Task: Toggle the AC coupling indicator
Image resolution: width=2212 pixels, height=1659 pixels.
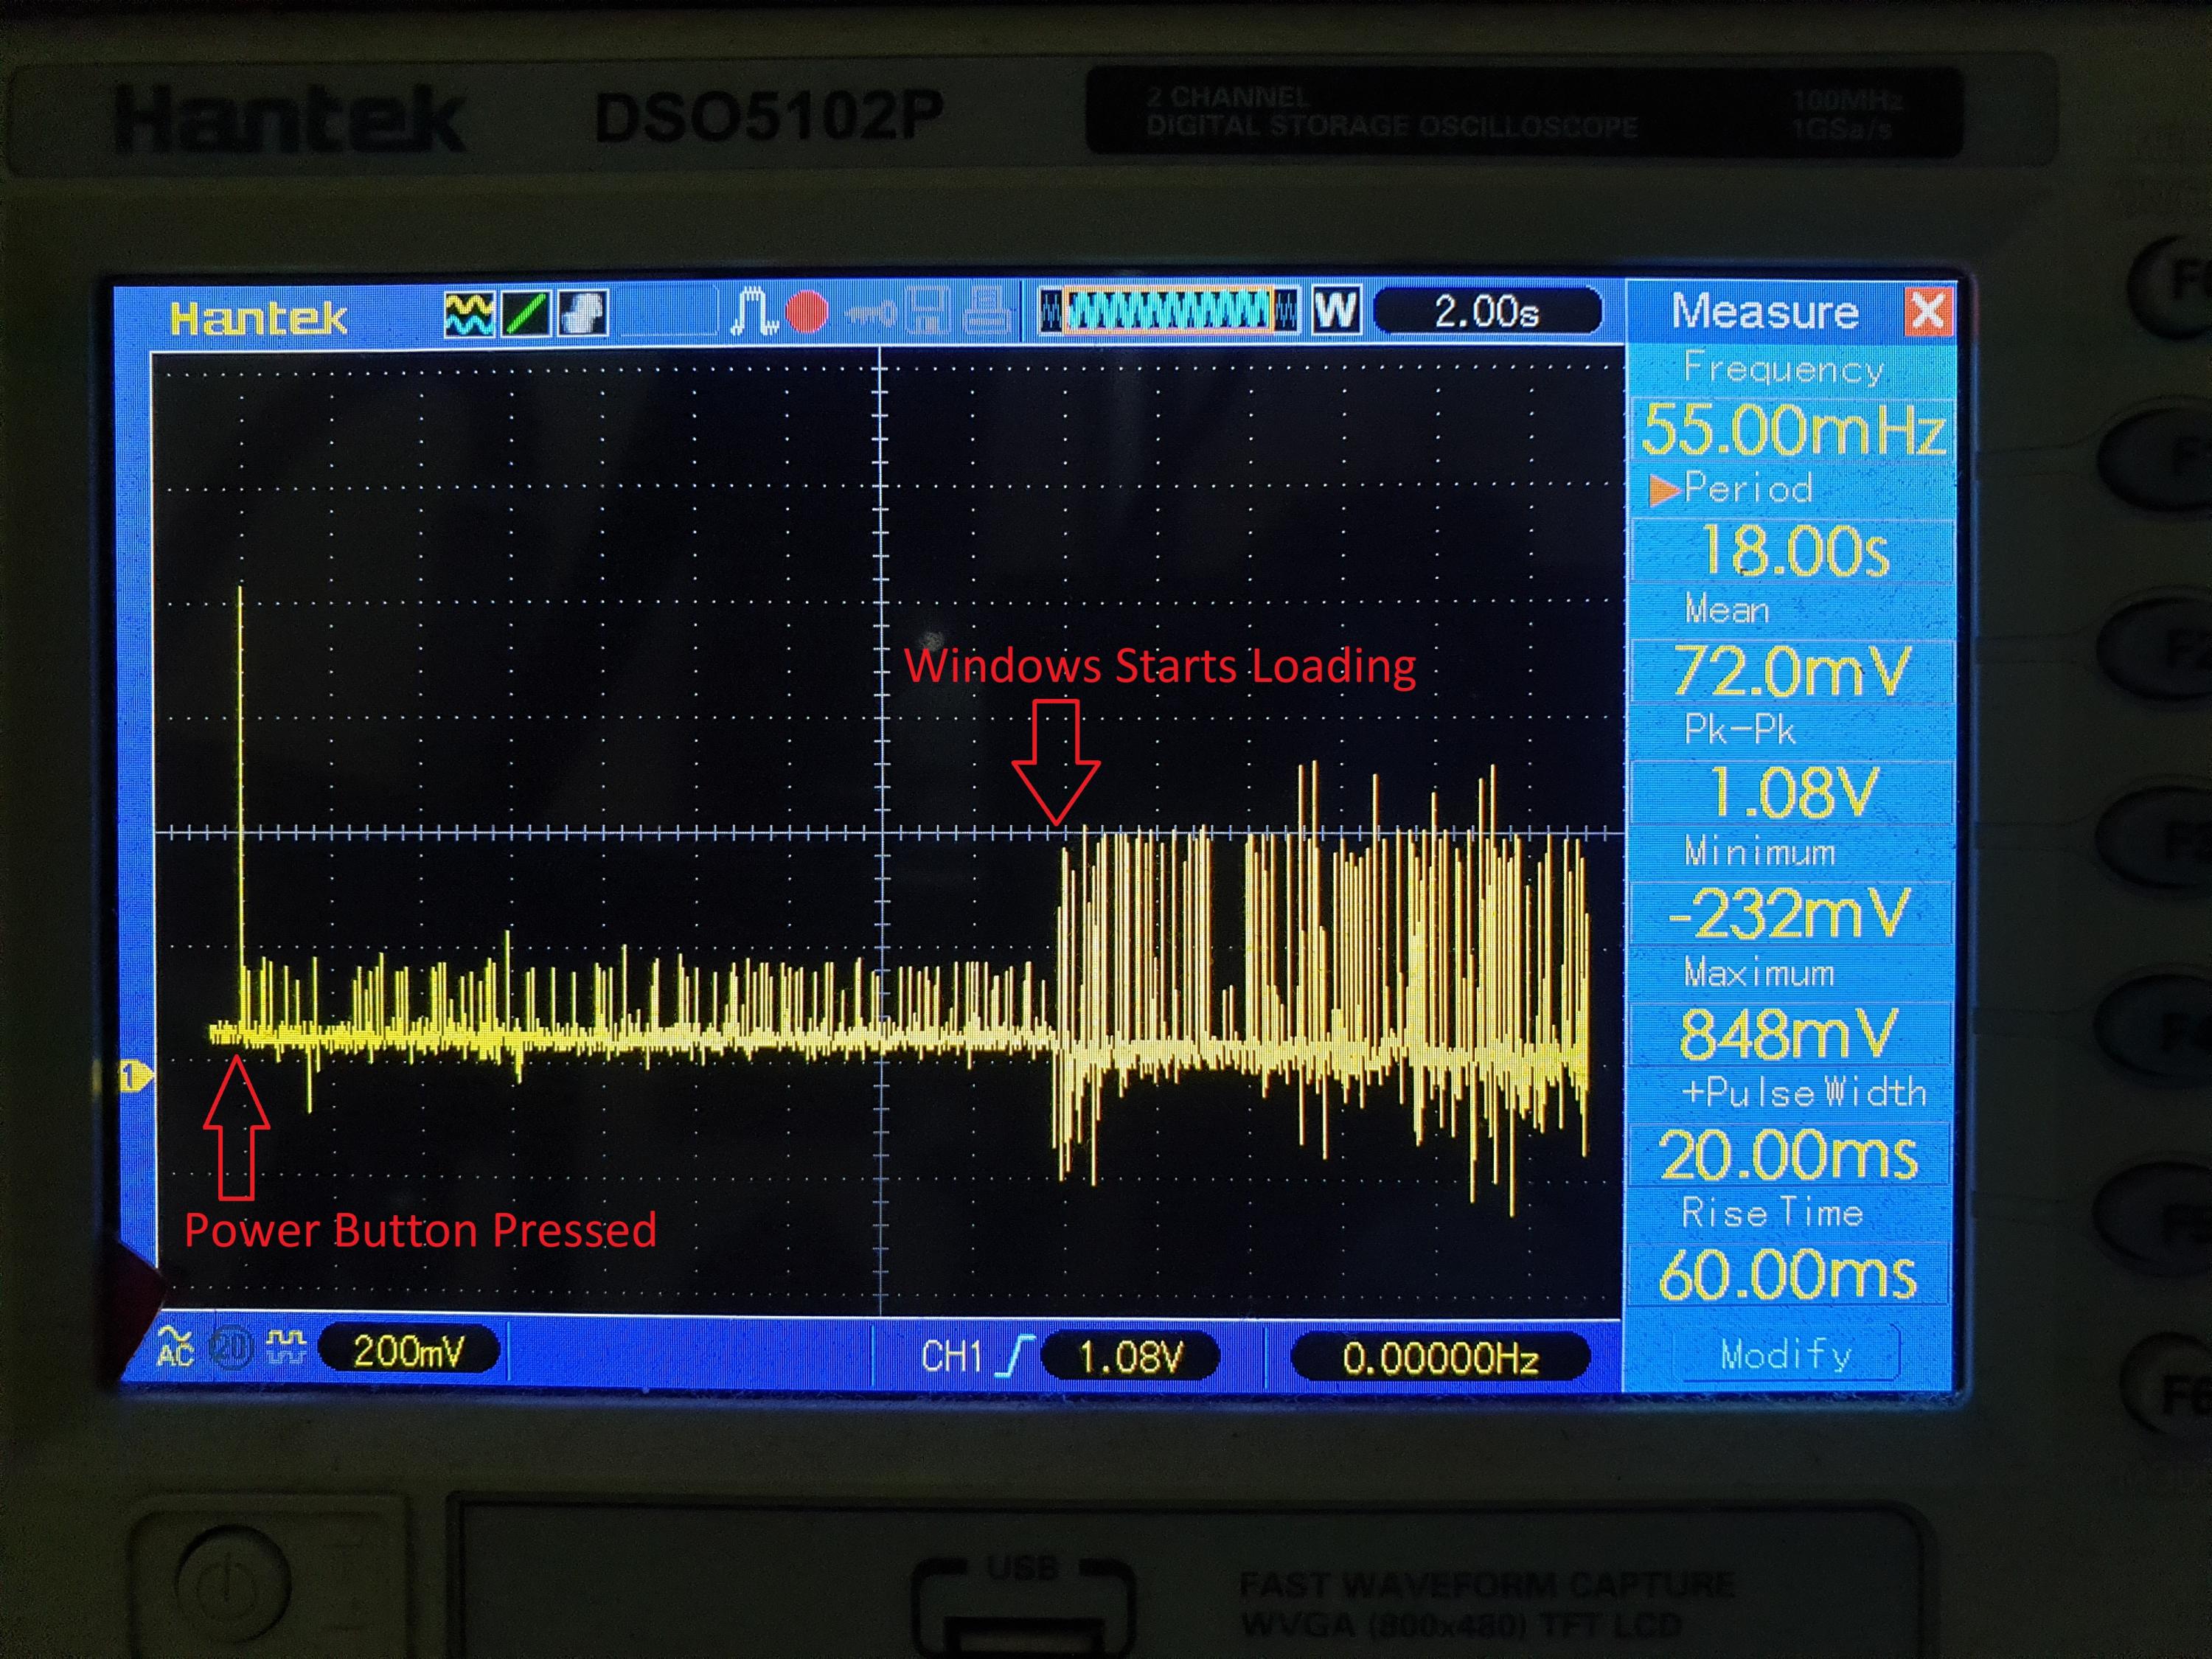Action: click(175, 1347)
